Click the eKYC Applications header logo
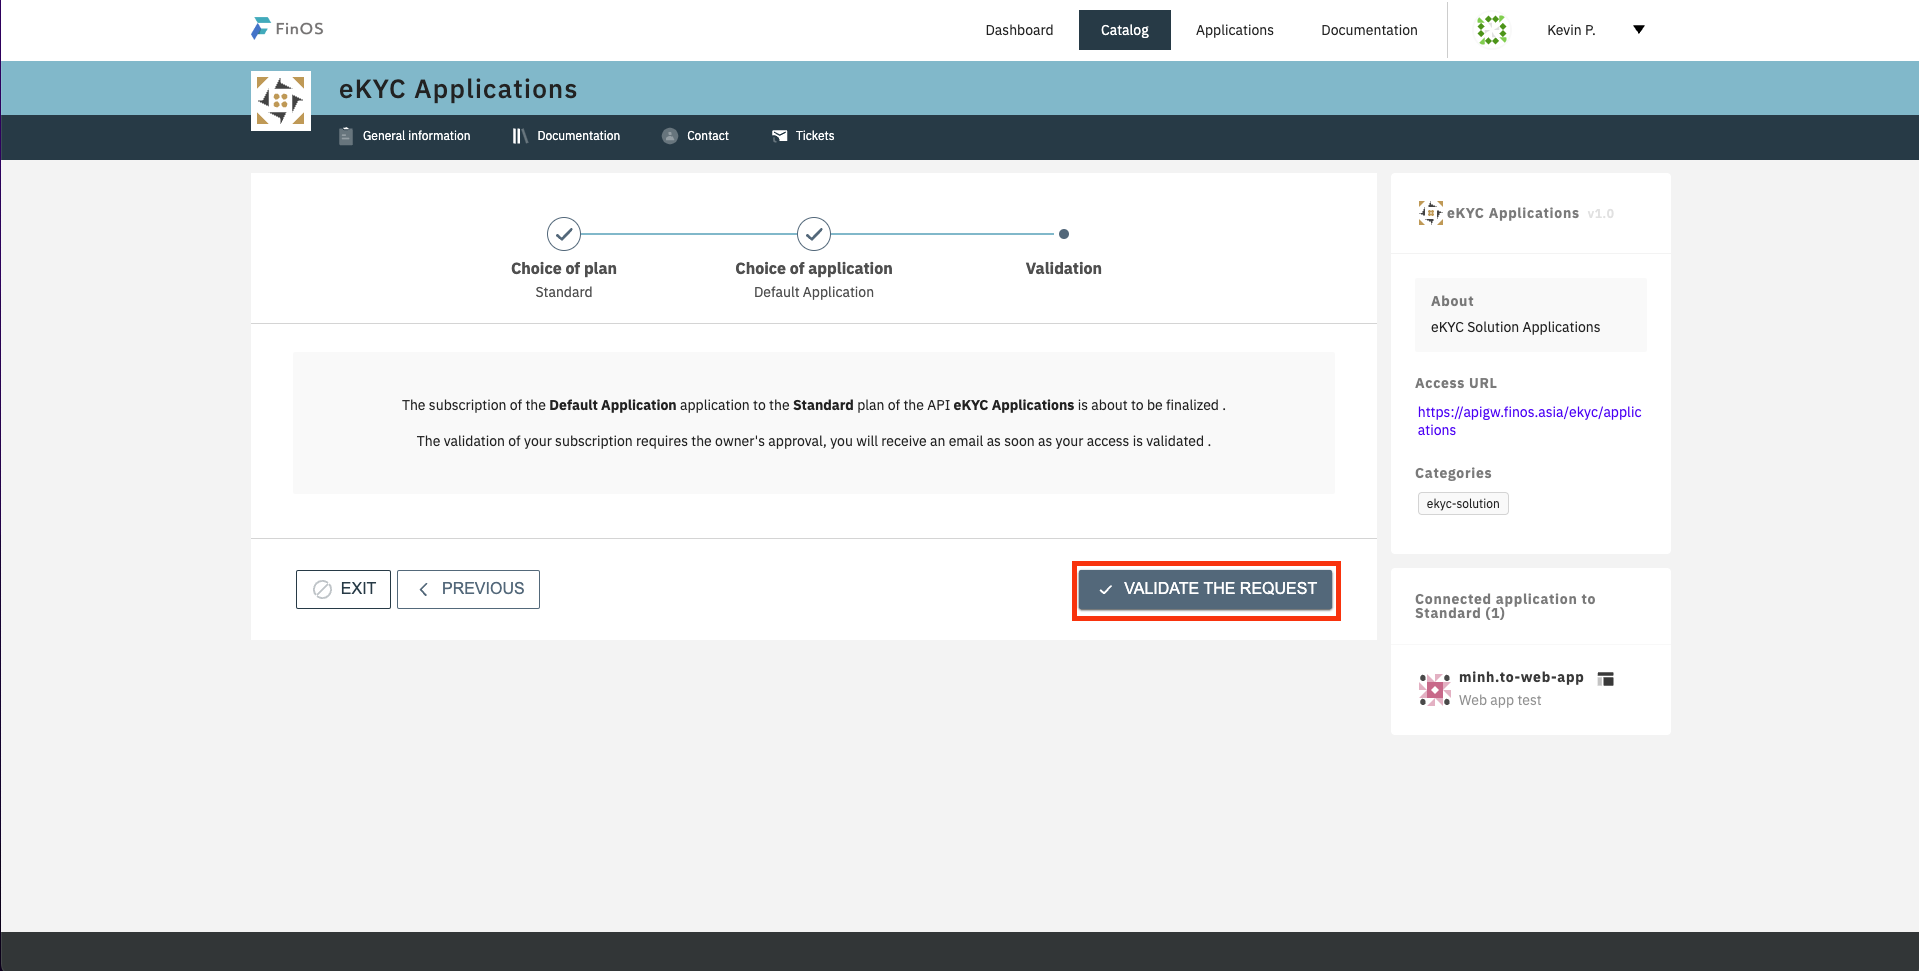 pyautogui.click(x=281, y=101)
